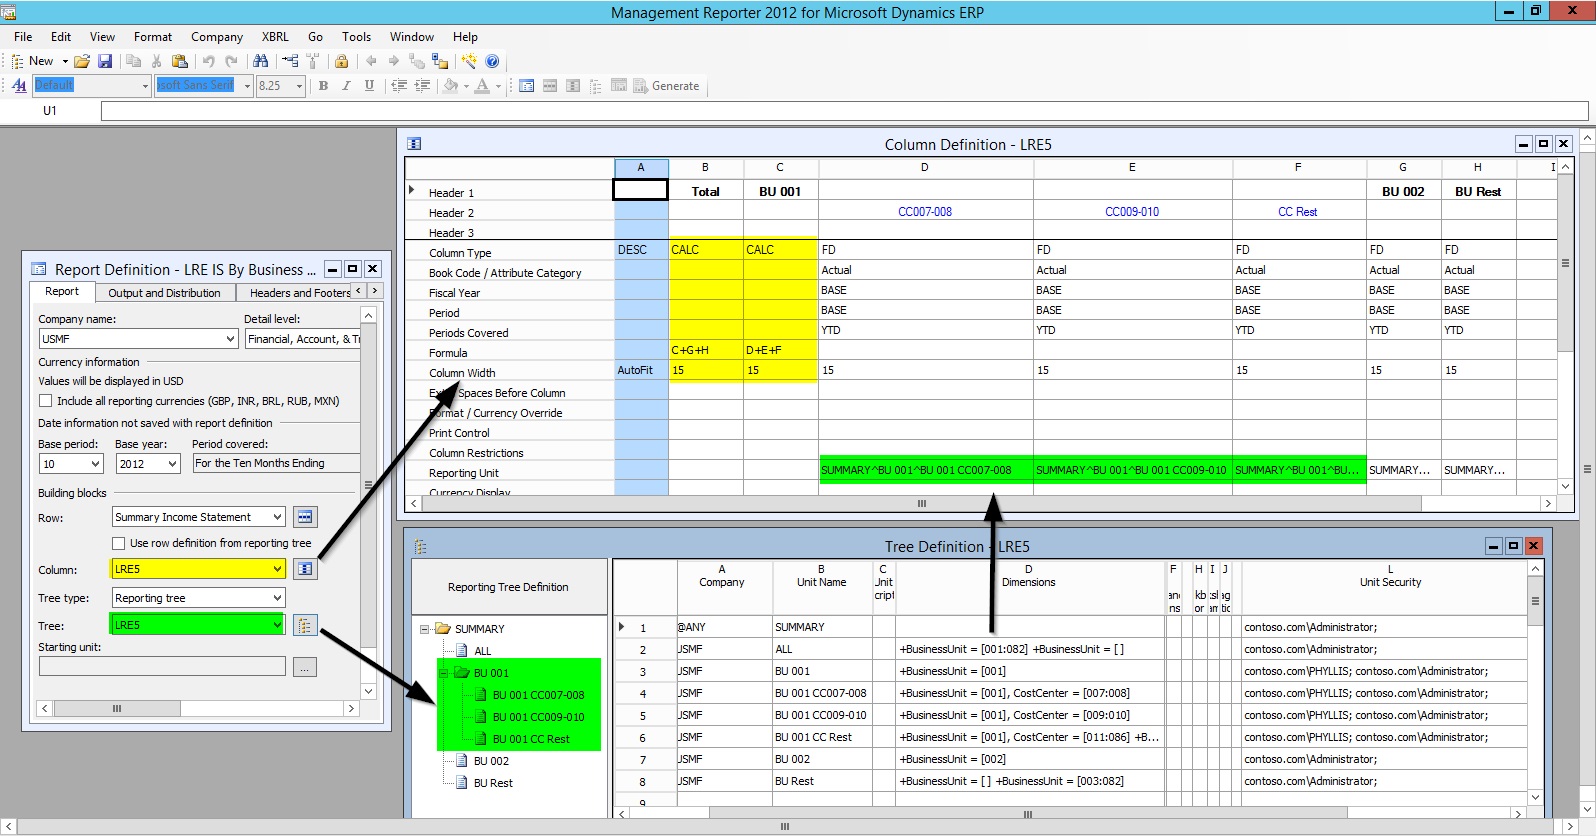The image size is (1596, 836).
Task: Open the font size 8.25 dropdown
Action: (299, 86)
